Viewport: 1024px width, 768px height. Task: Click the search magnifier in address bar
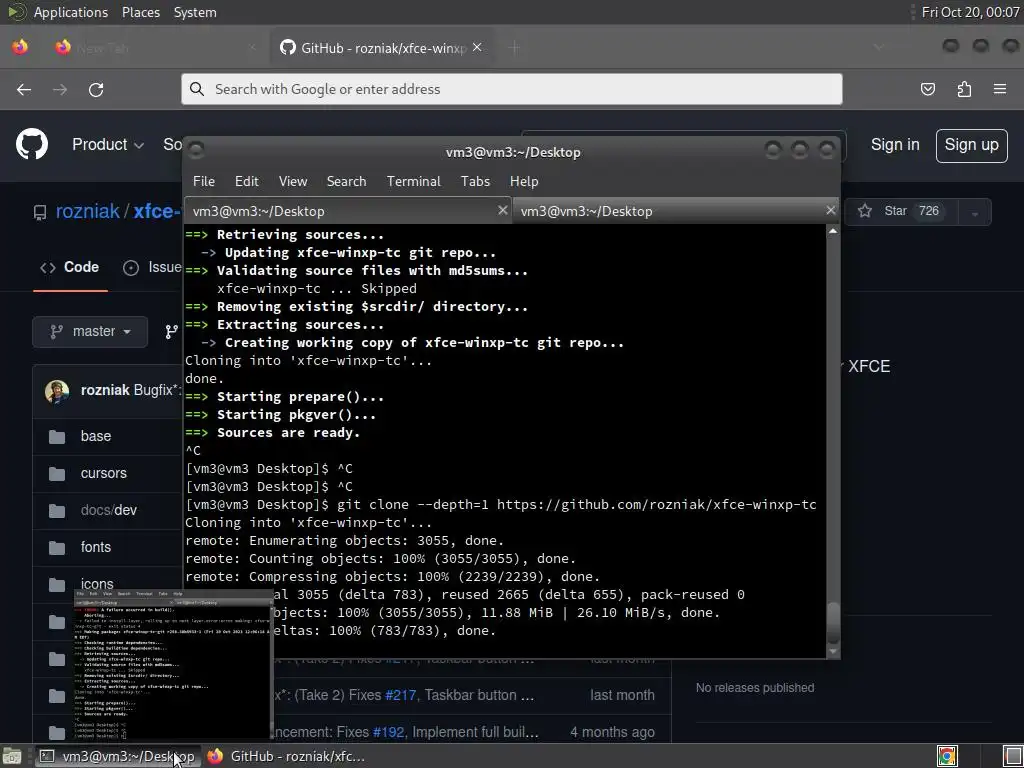coord(197,89)
